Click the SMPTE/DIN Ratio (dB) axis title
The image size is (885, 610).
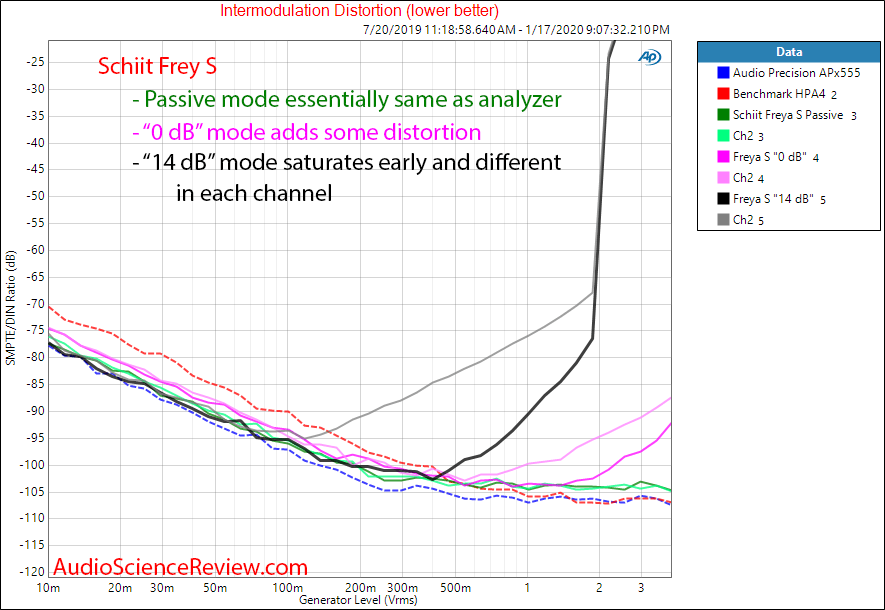pyautogui.click(x=10, y=308)
